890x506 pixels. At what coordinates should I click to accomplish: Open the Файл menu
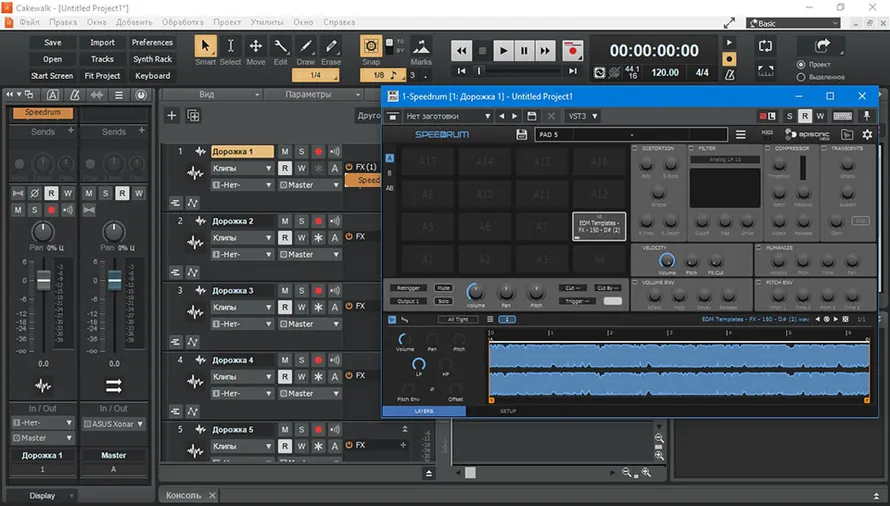point(30,22)
